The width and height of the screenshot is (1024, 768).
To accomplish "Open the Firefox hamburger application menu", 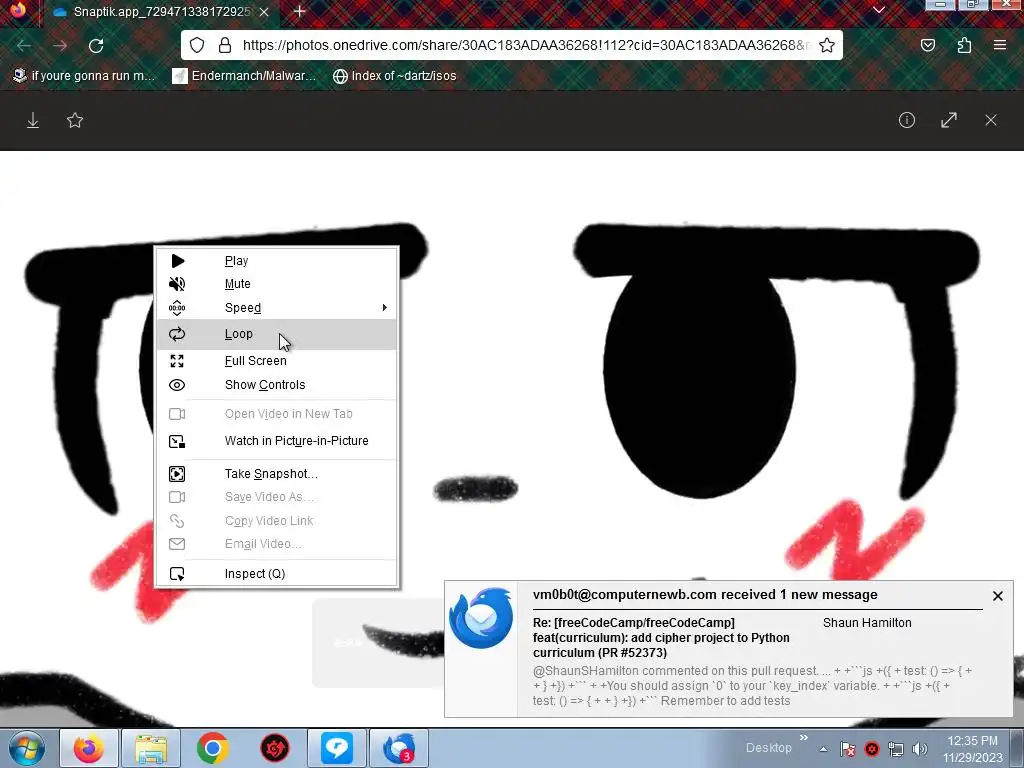I will [x=1000, y=45].
